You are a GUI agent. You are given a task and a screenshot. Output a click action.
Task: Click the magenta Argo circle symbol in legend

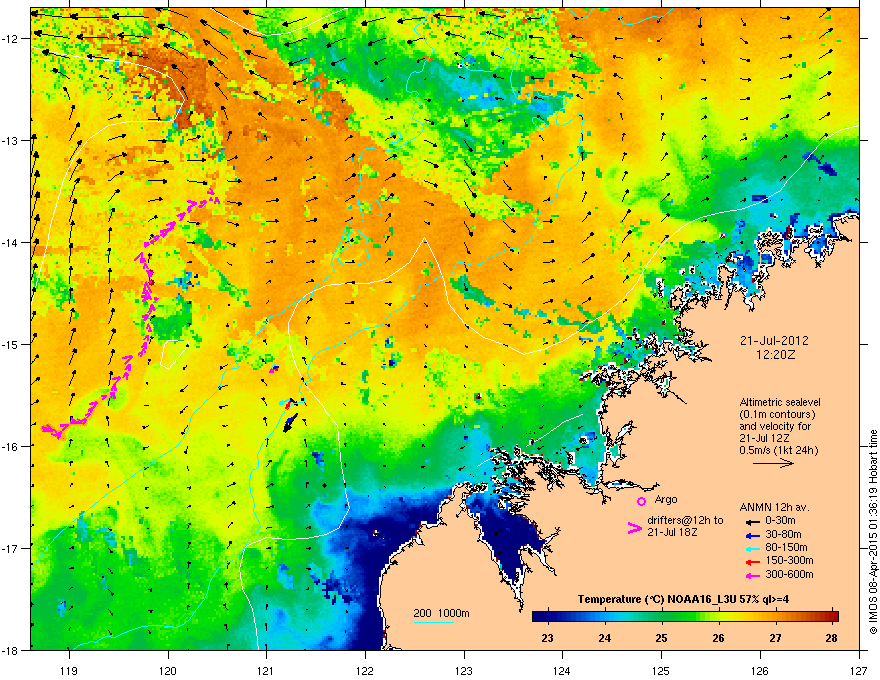click(x=641, y=501)
